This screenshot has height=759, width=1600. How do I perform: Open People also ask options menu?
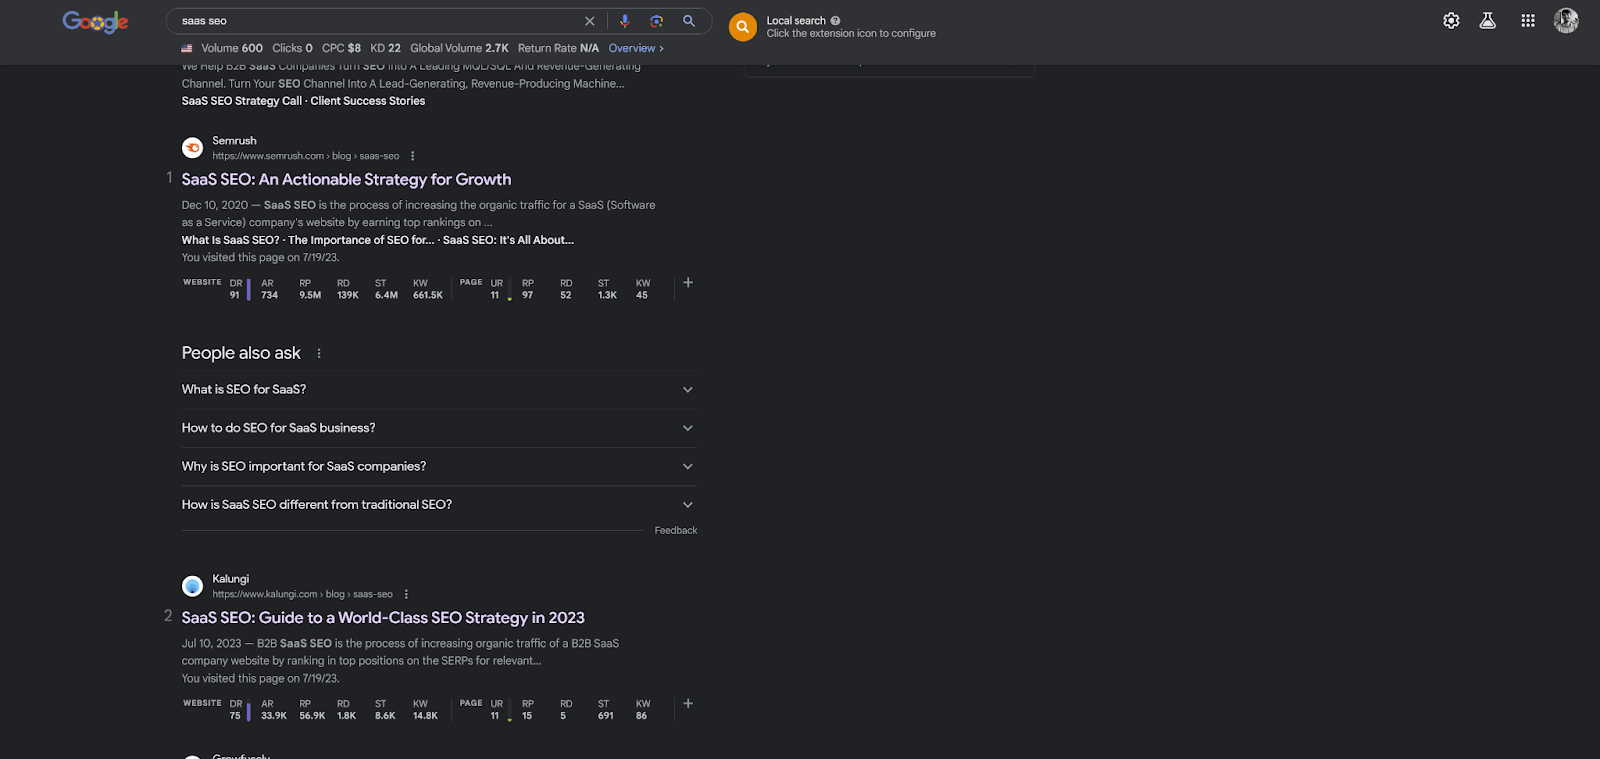point(319,353)
